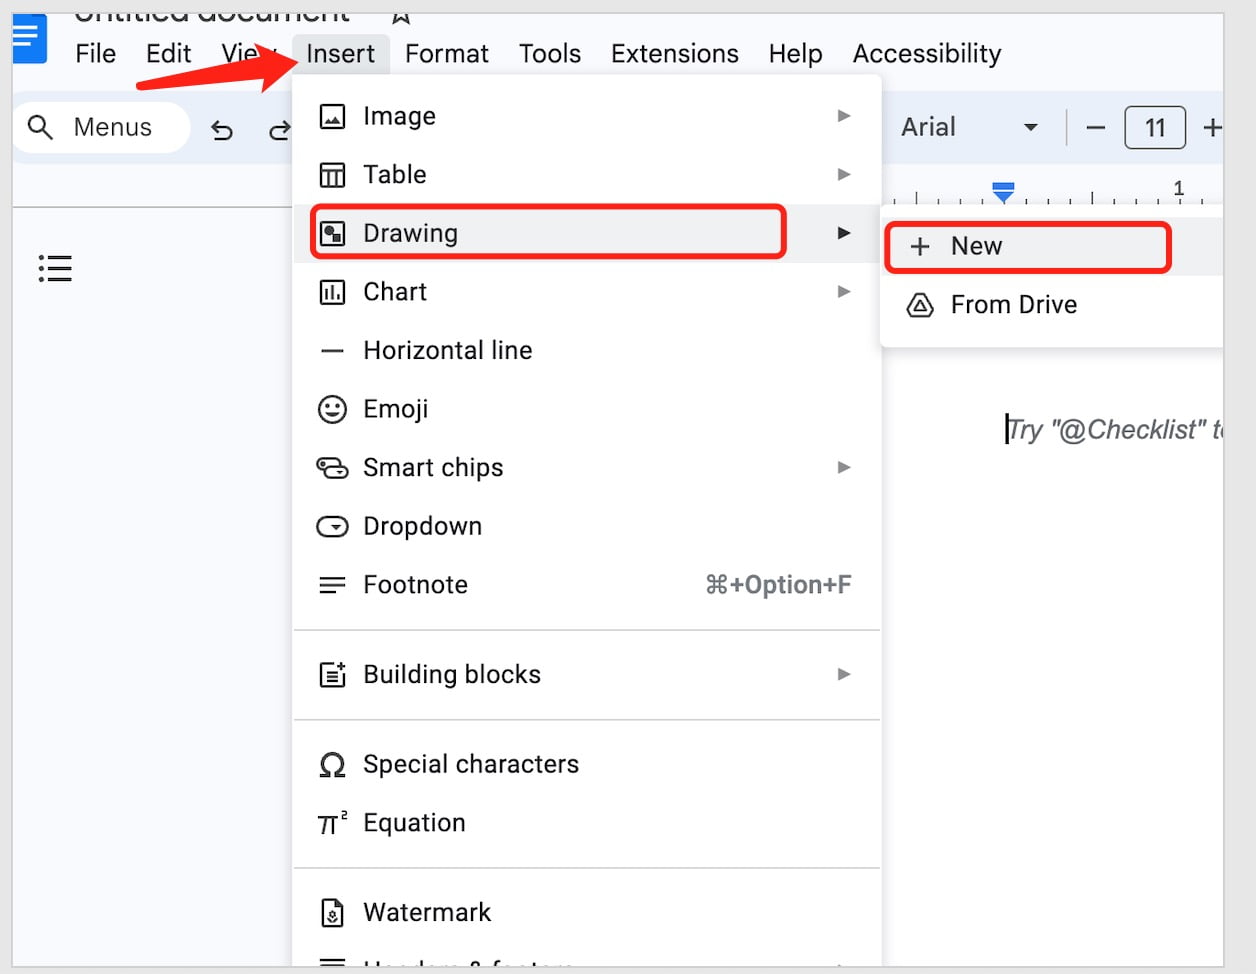Viewport: 1256px width, 974px height.
Task: Decrease font size with minus button
Action: (1096, 128)
